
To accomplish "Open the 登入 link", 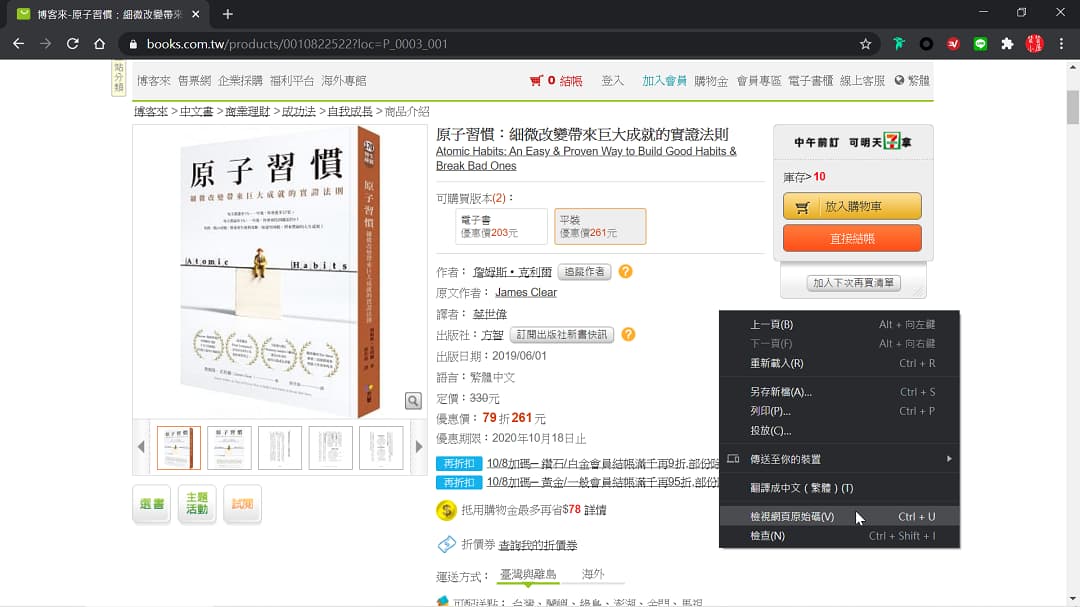I will coord(612,81).
